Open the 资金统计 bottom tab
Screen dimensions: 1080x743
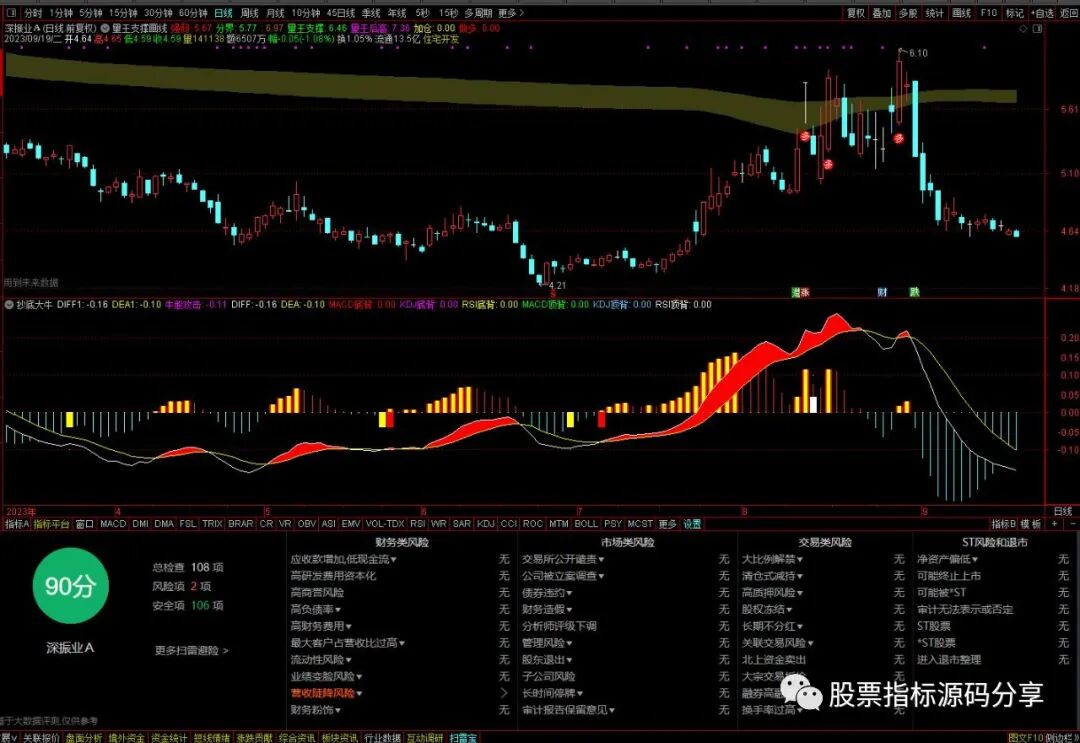[x=169, y=737]
